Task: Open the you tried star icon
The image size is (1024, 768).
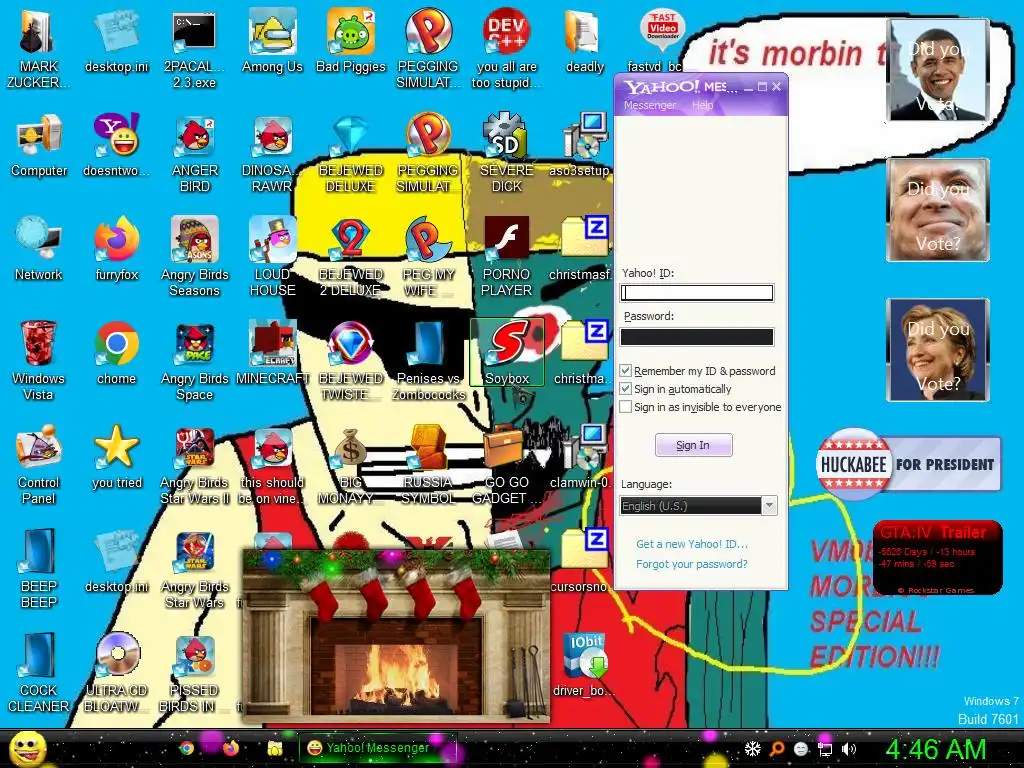Action: coord(117,457)
